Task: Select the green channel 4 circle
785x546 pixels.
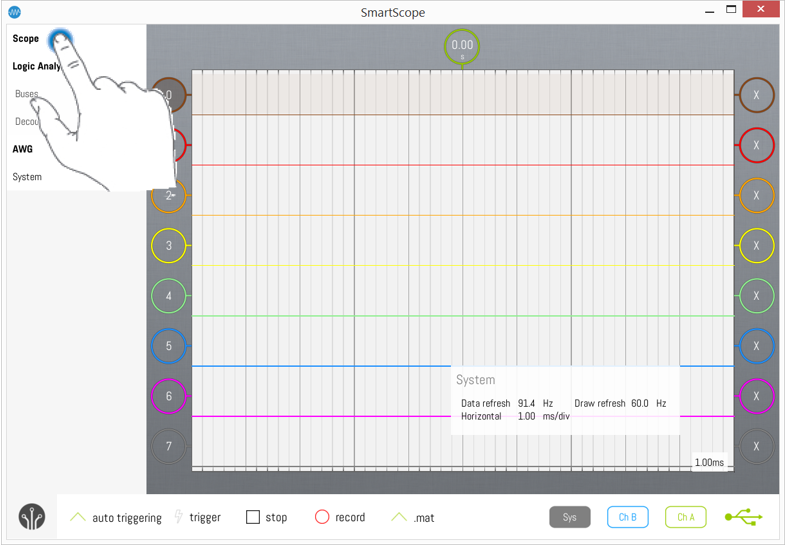Action: pyautogui.click(x=169, y=296)
